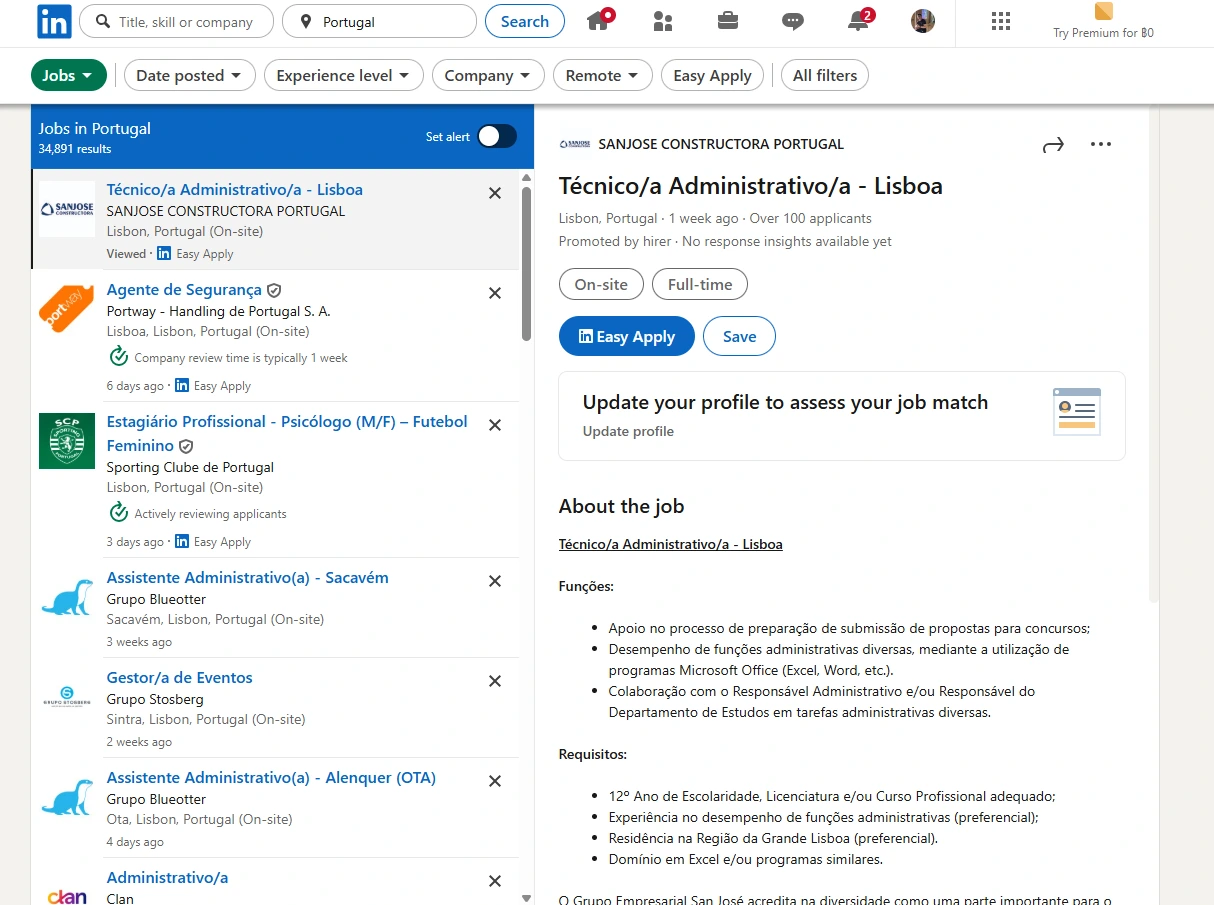
Task: Click 'Over 100 applicants' text
Action: 811,218
